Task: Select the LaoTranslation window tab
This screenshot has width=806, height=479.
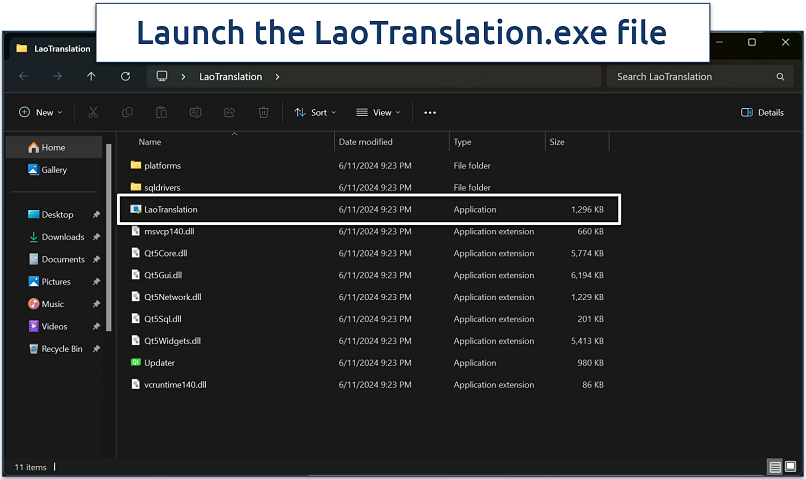Action: [x=53, y=49]
